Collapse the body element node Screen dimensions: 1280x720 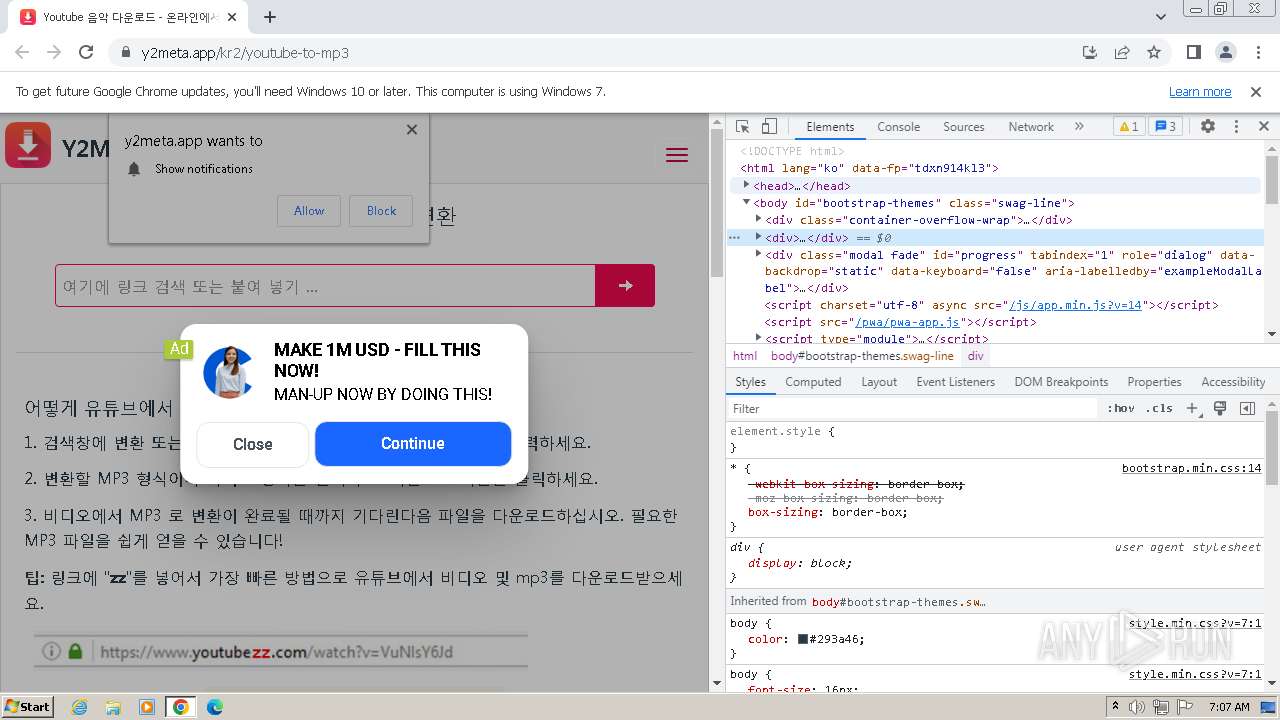746,202
